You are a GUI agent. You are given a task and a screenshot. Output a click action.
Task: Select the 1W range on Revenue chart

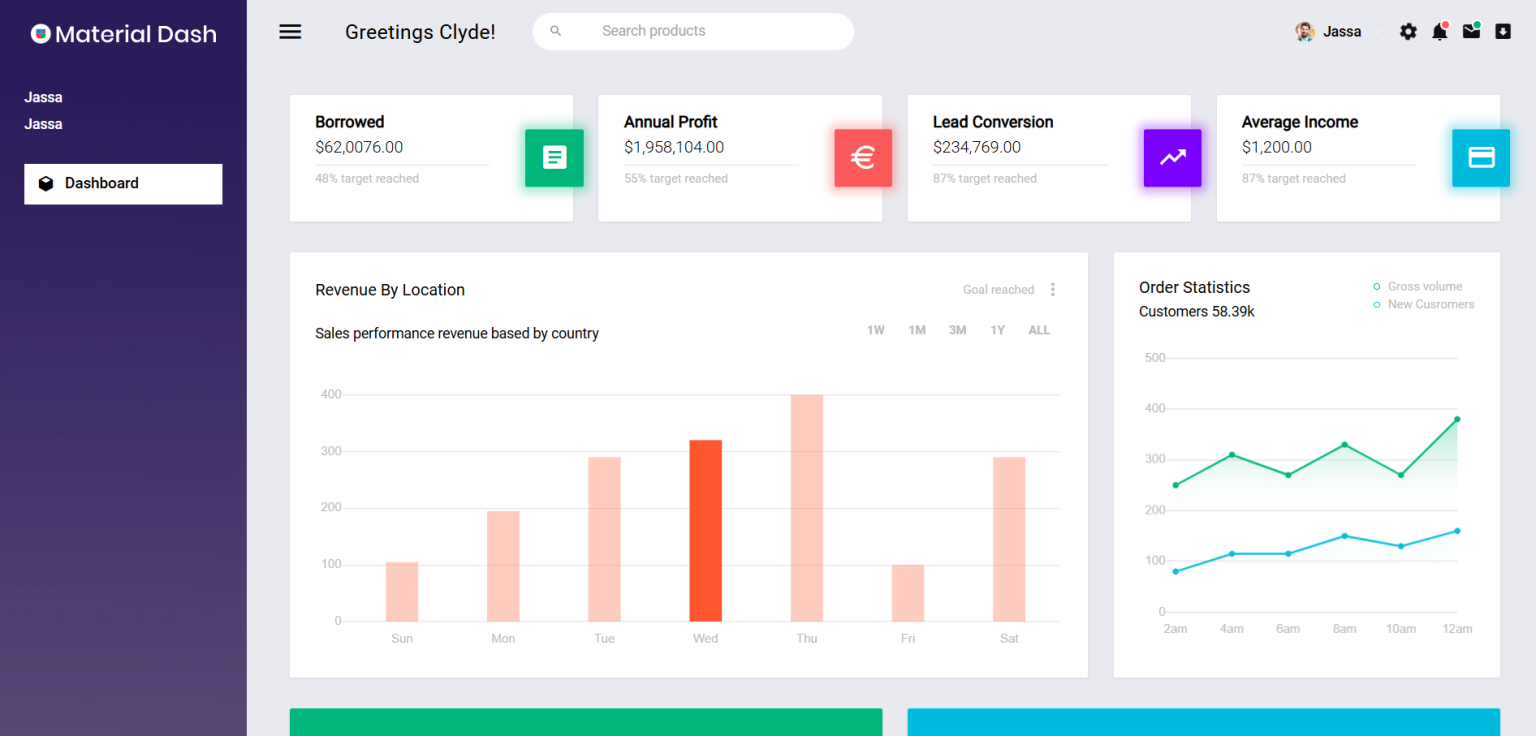coord(876,329)
